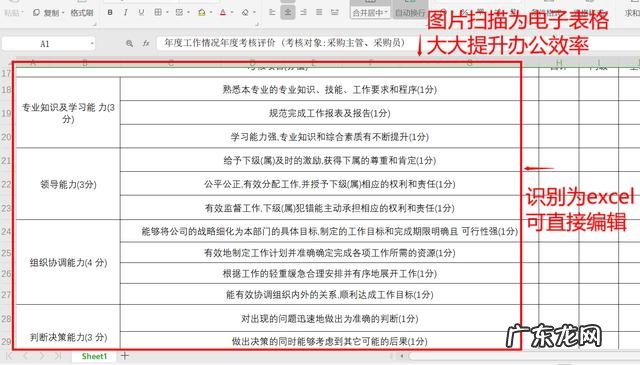This screenshot has height=365, width=640.
Task: Select row header 24
Action: 6,231
